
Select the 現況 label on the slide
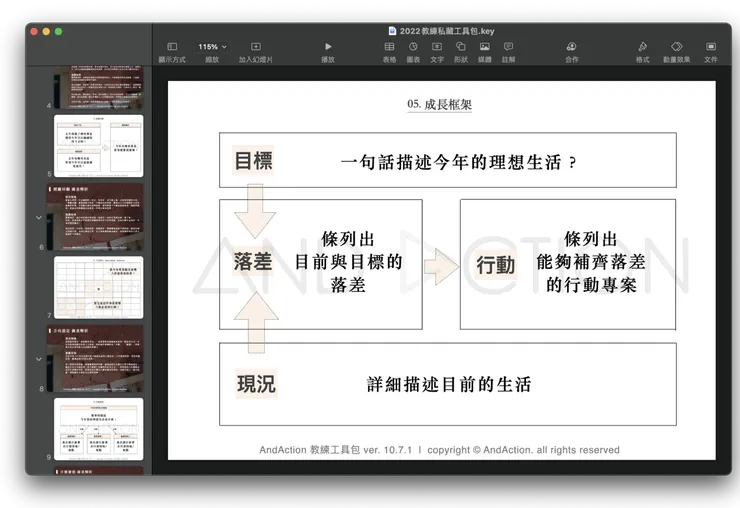256,384
